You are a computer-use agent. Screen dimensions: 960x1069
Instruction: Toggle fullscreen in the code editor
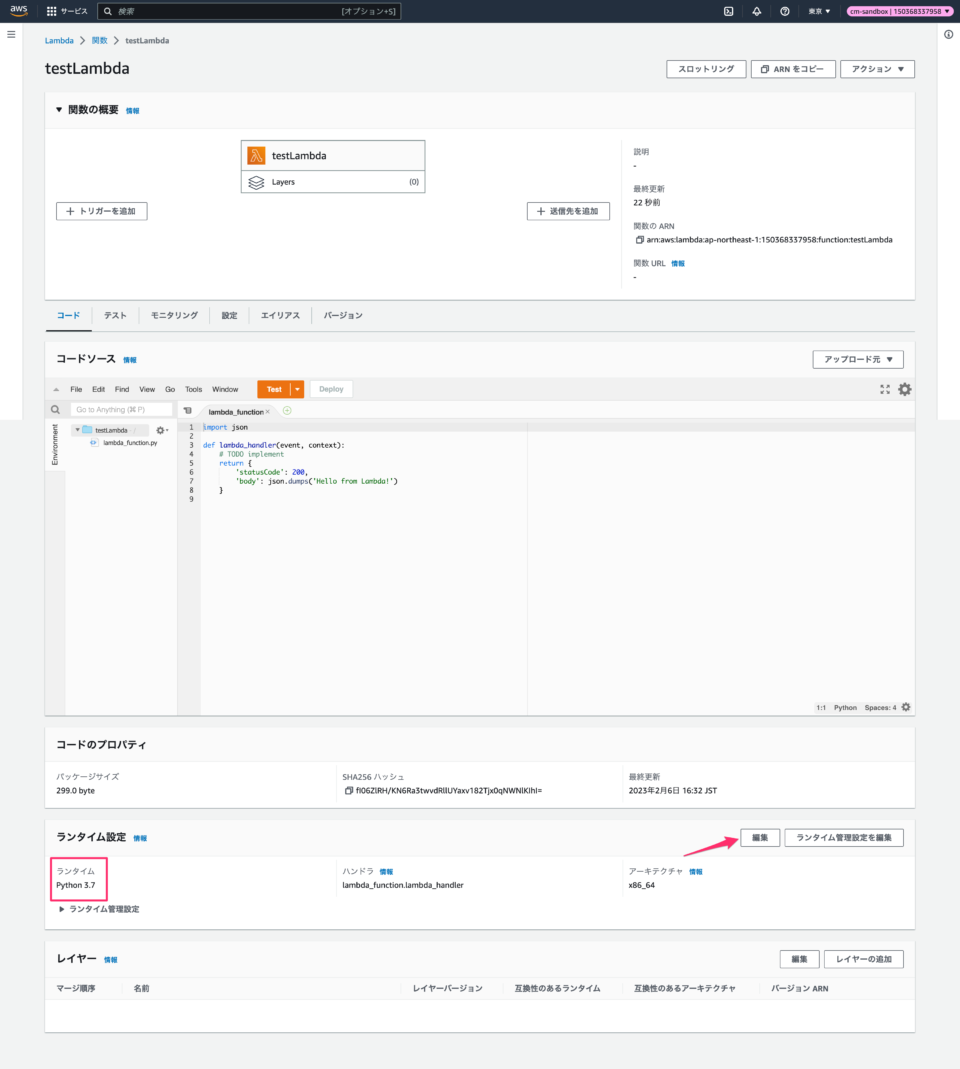884,389
